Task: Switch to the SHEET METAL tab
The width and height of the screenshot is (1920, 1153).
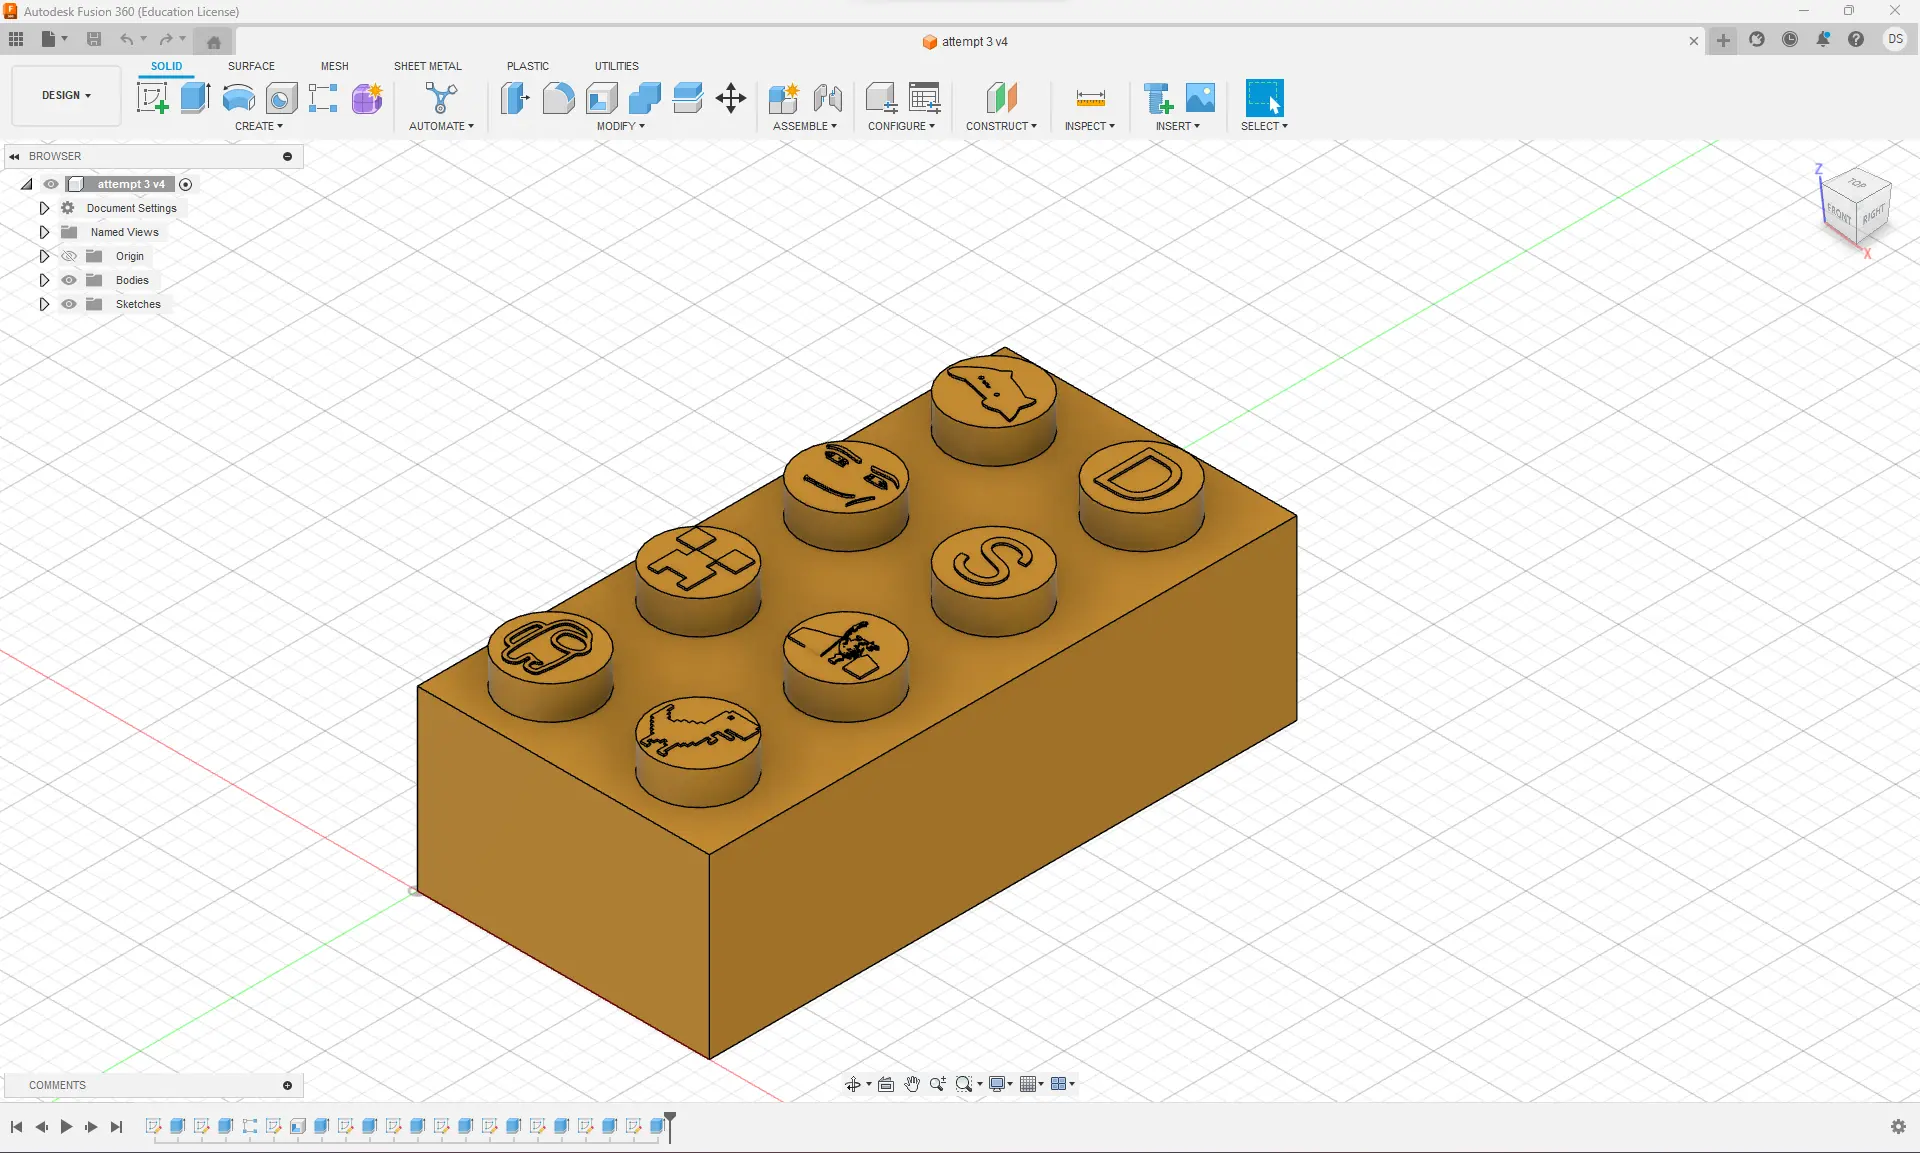Action: pos(428,66)
